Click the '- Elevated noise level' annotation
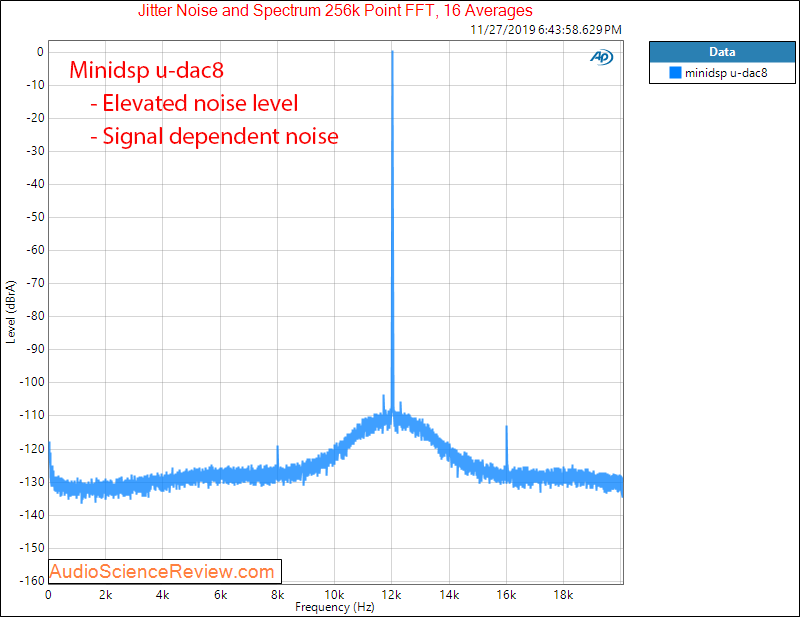This screenshot has height=617, width=800. [x=194, y=103]
